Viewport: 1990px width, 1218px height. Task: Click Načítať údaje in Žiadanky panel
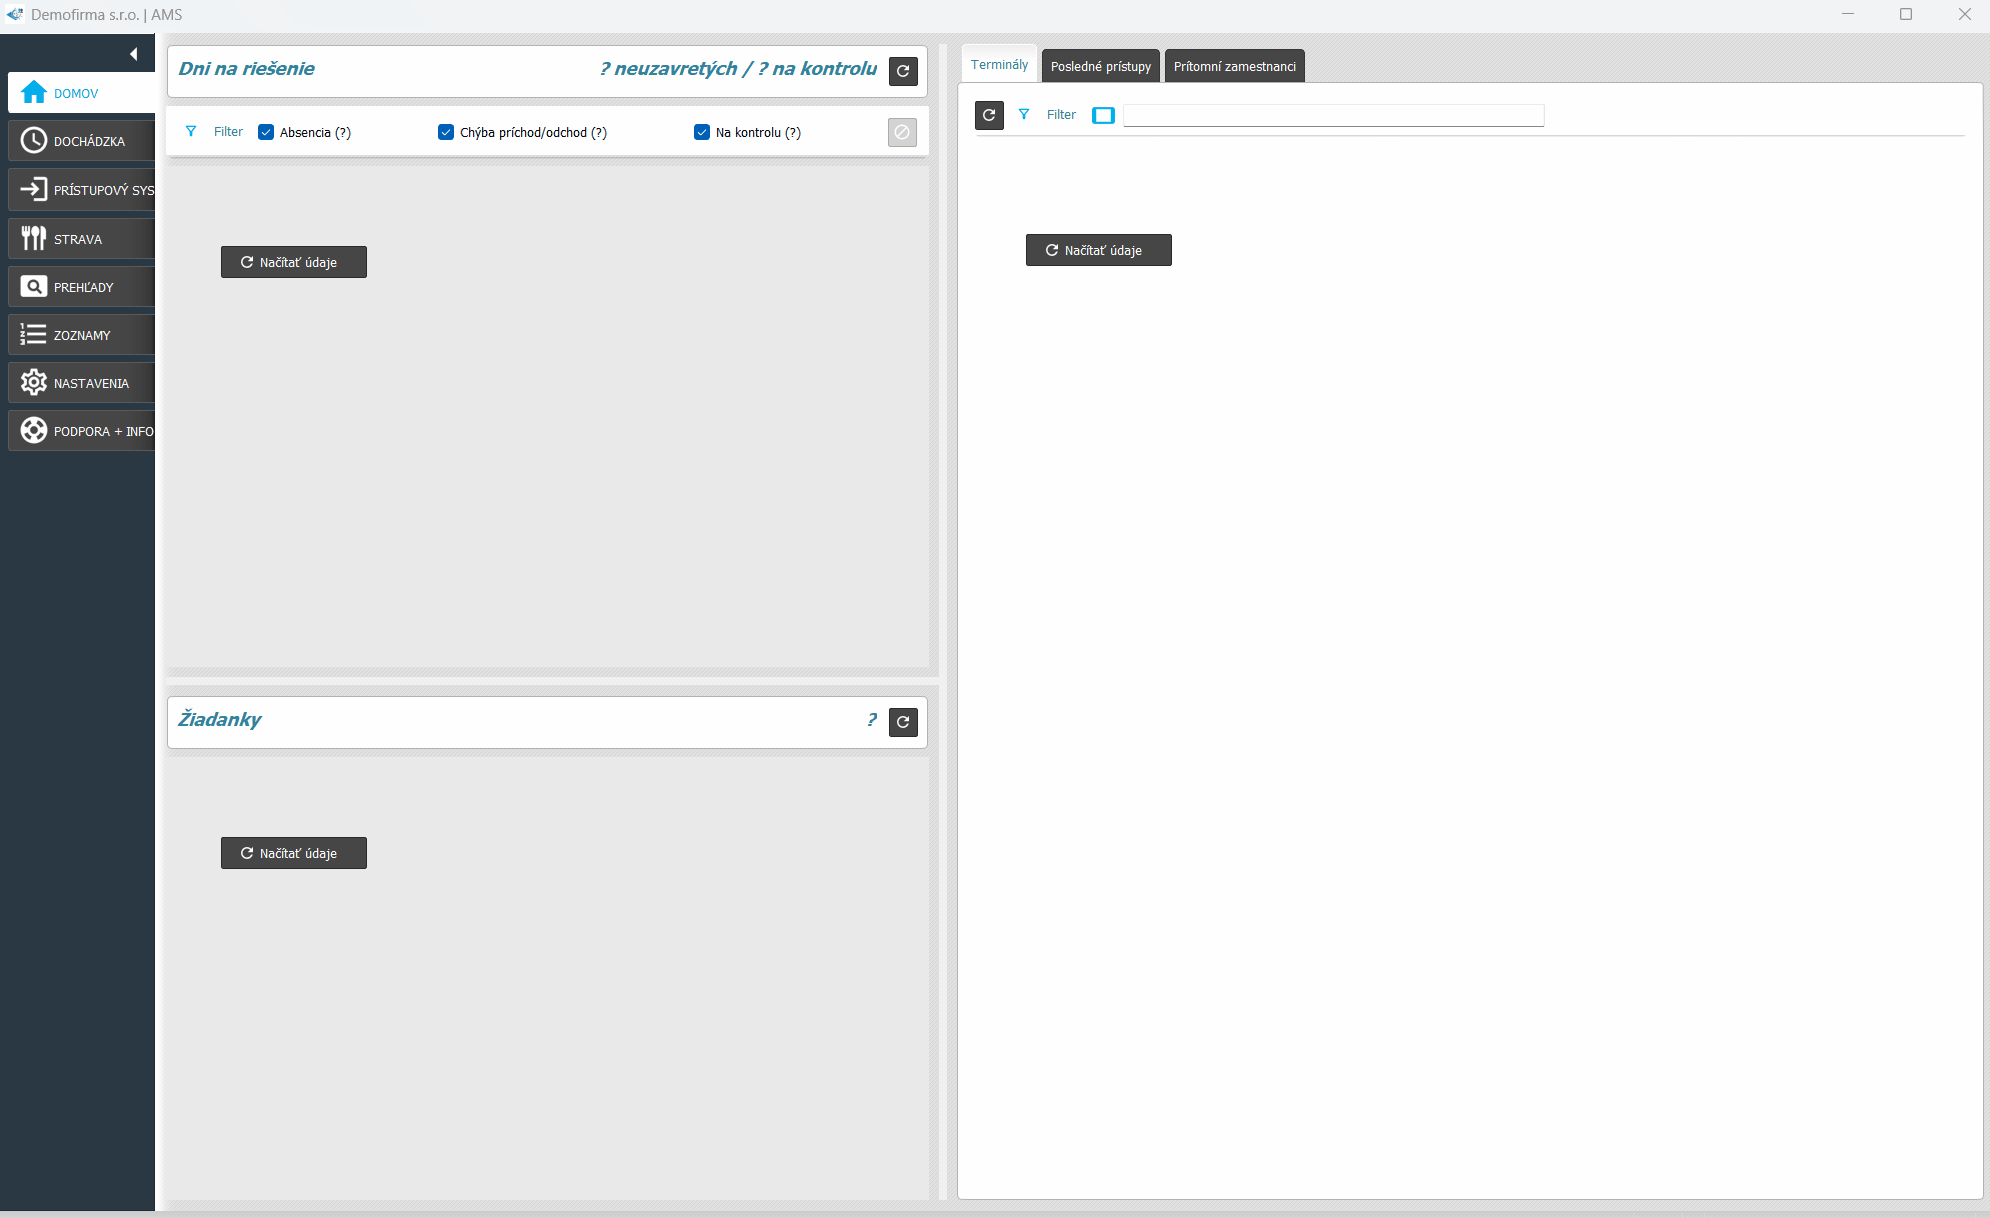(x=293, y=853)
